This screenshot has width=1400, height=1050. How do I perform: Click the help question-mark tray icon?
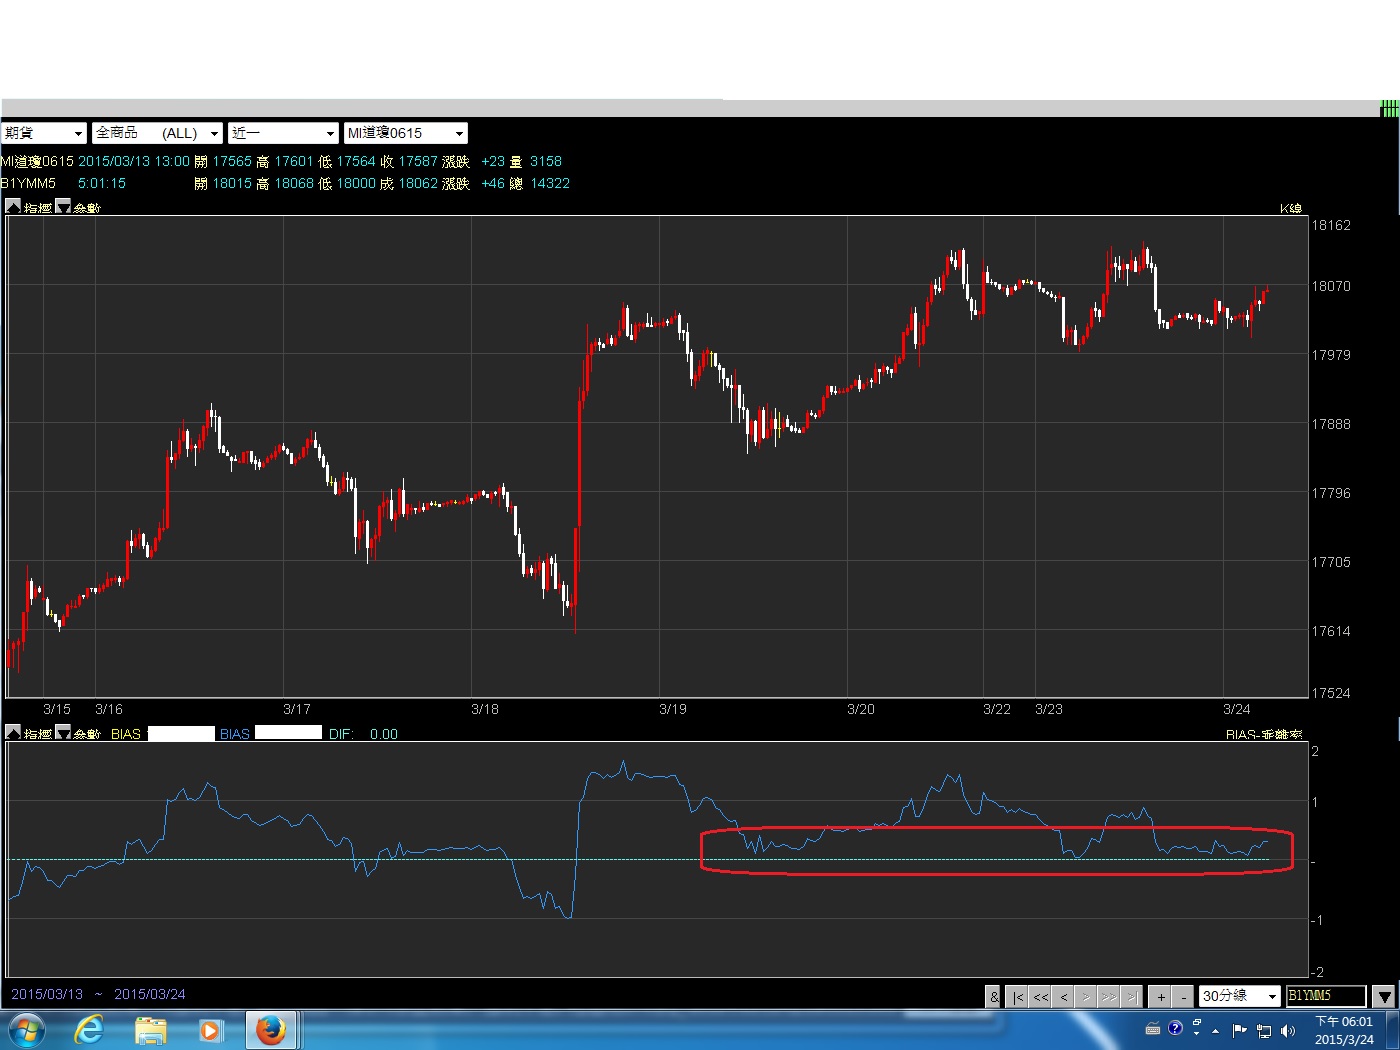click(1175, 1027)
